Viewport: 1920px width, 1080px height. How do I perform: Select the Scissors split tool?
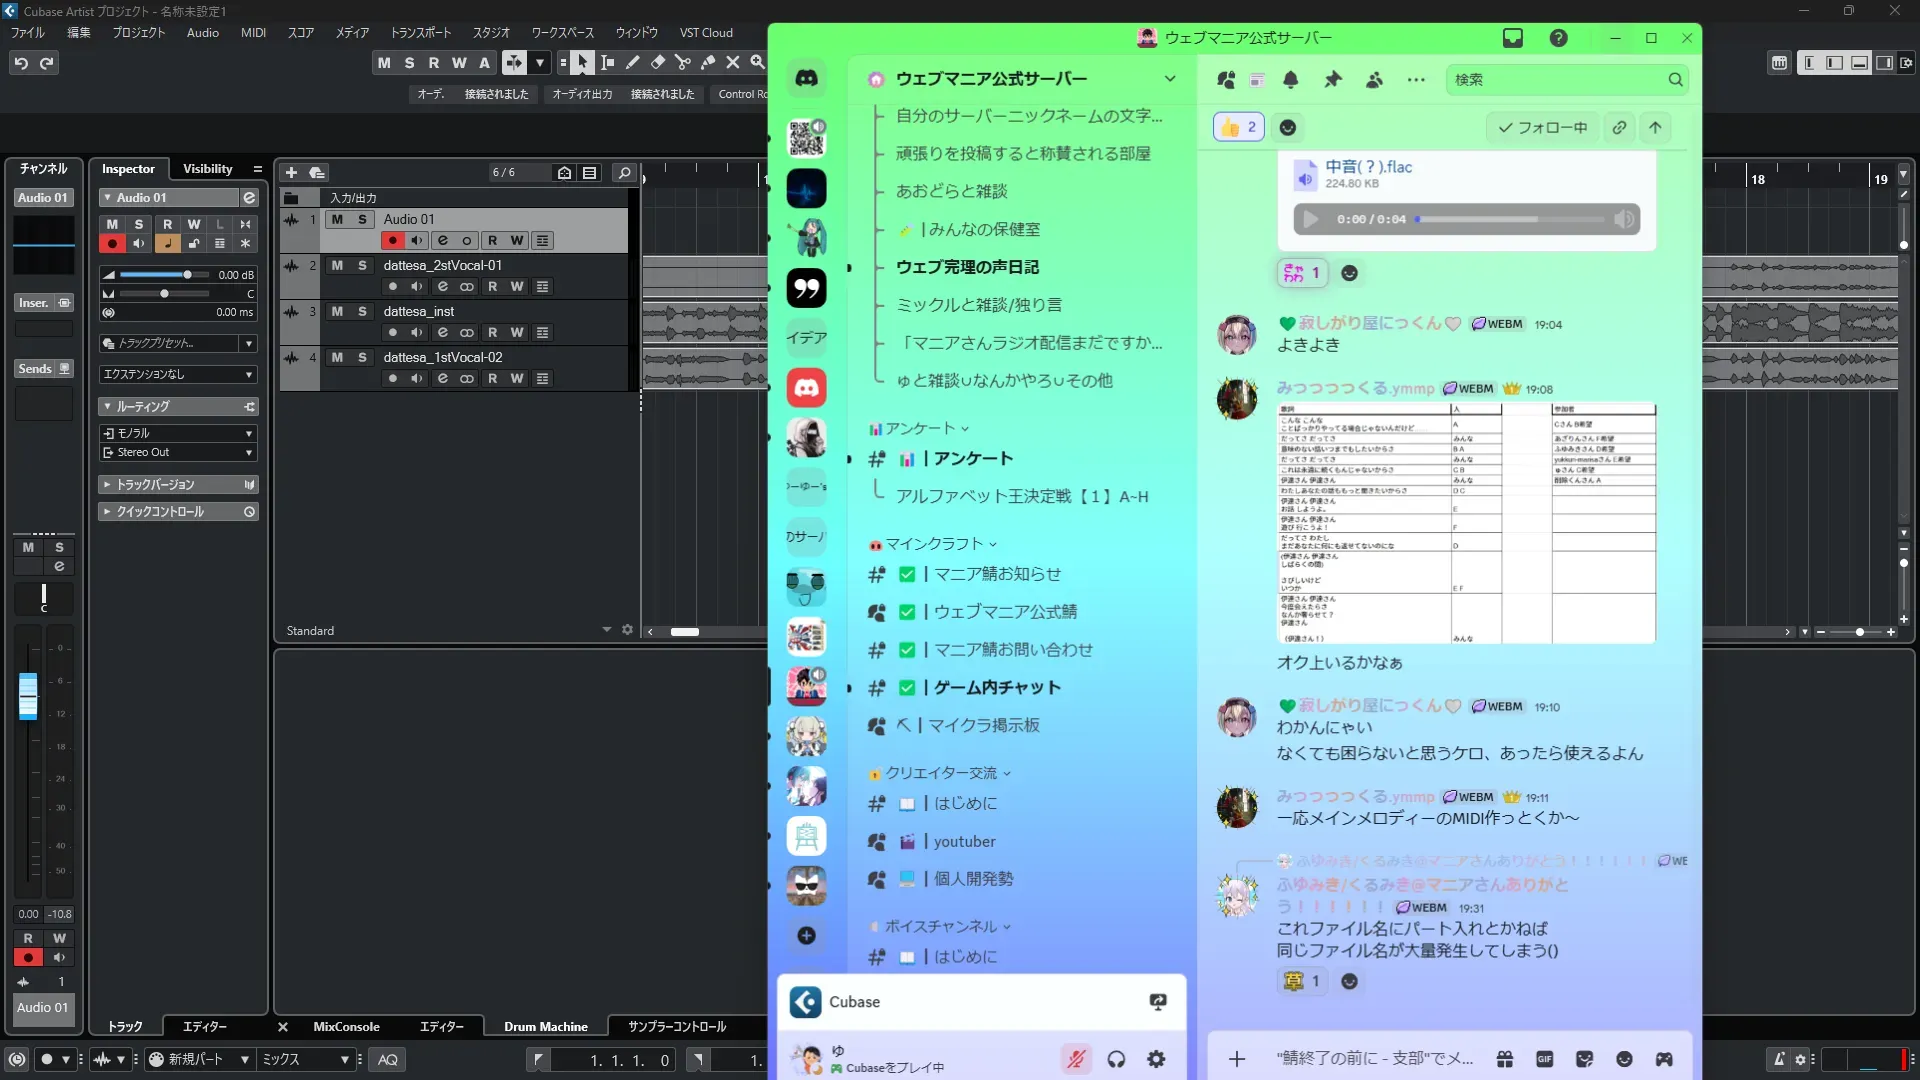coord(683,62)
